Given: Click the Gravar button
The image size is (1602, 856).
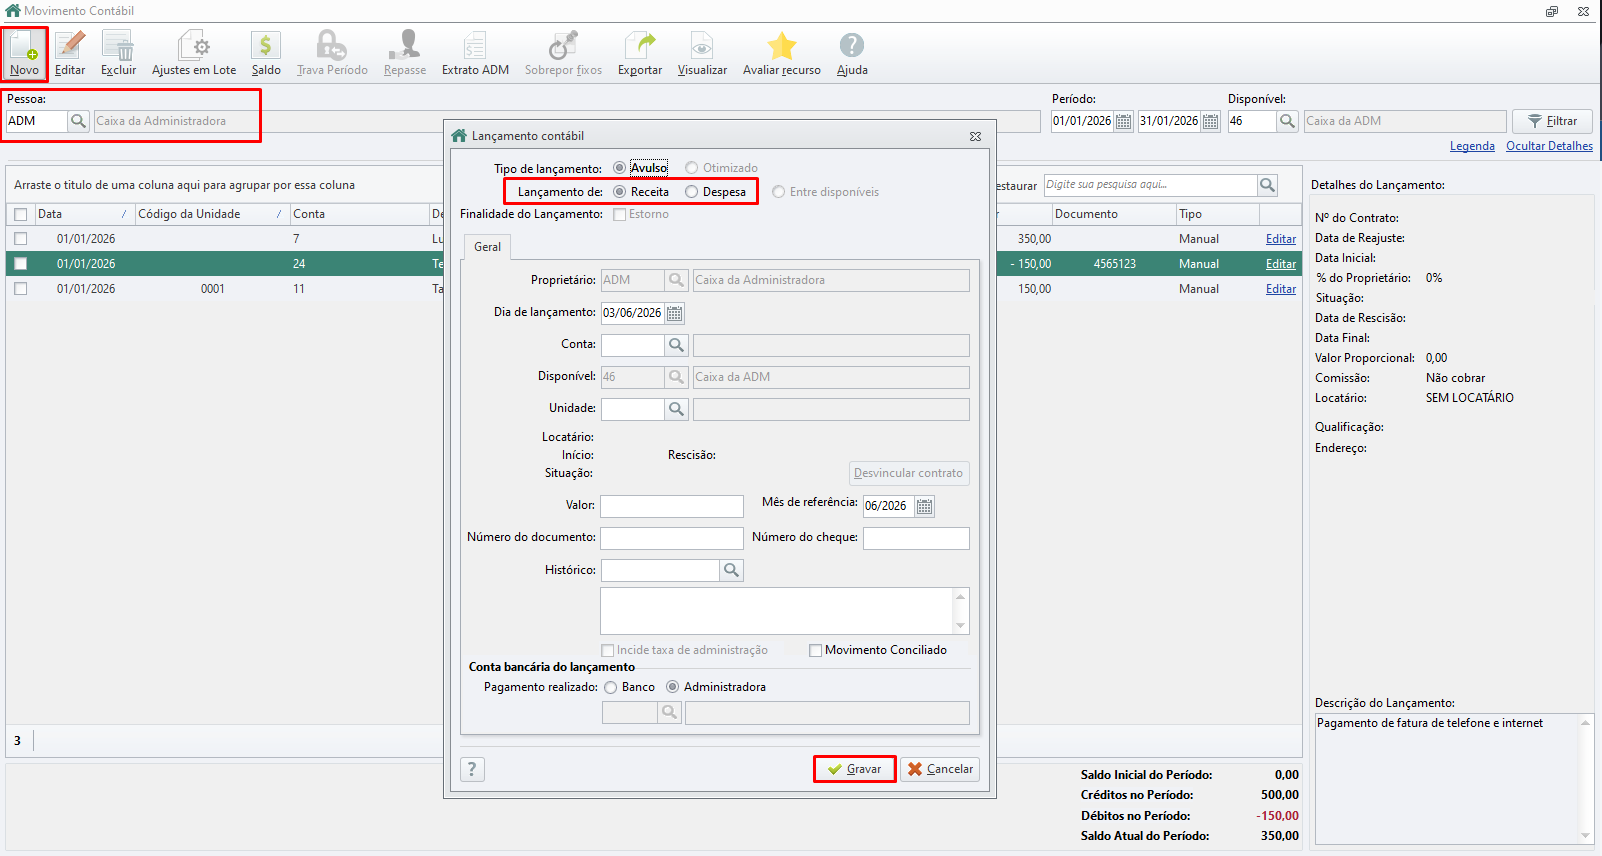Looking at the screenshot, I should tap(855, 769).
